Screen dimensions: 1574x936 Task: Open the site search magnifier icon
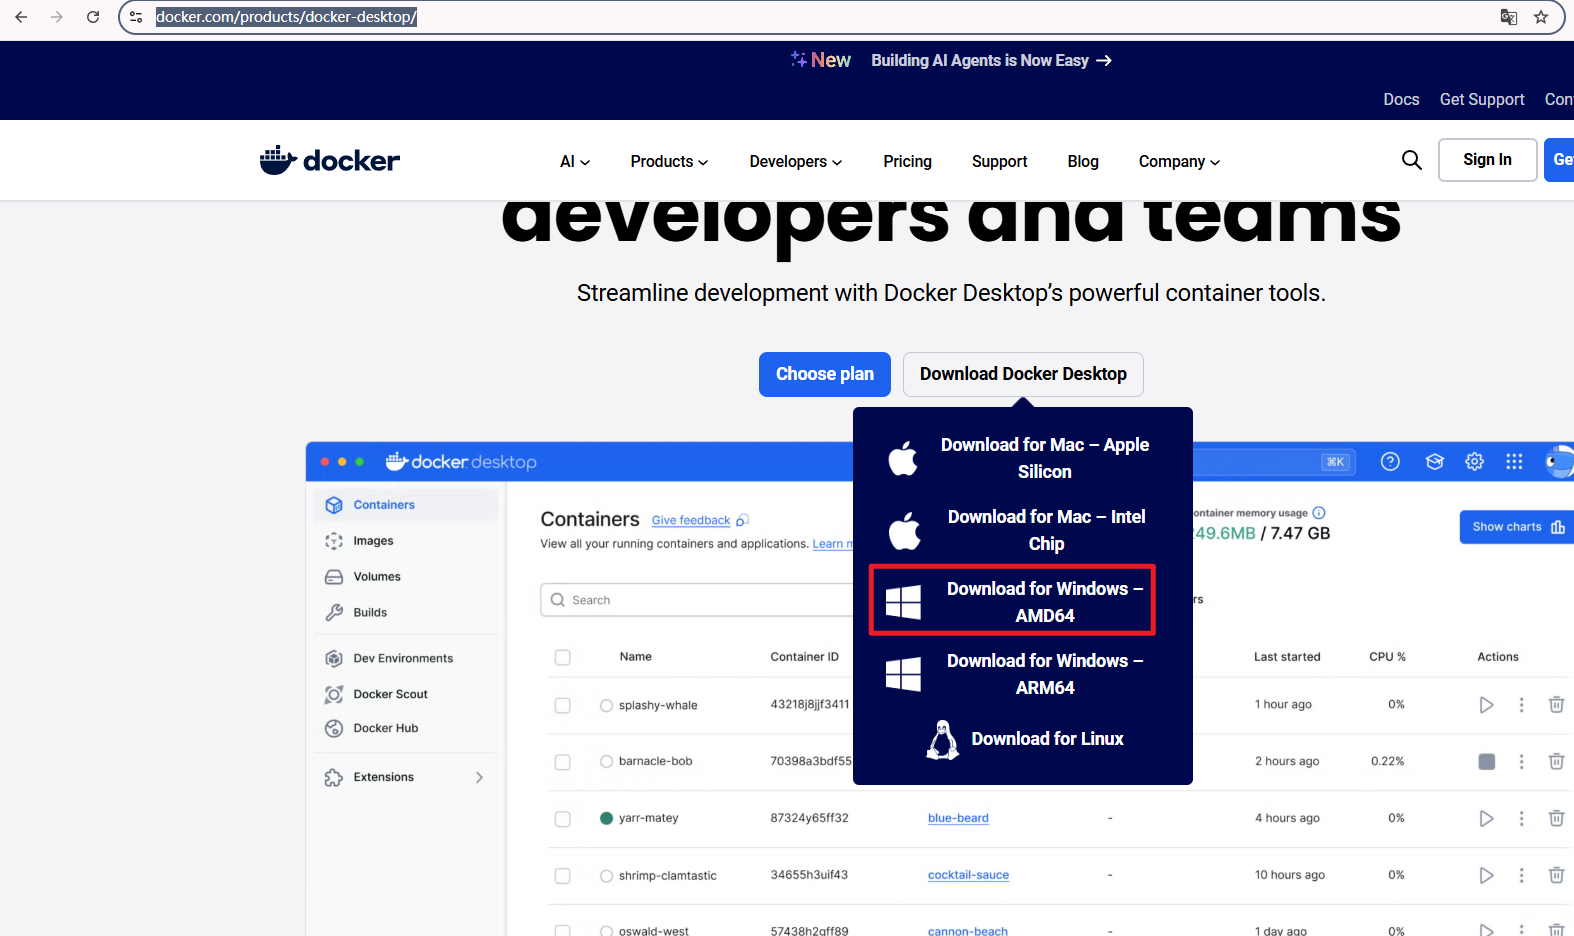1411,160
